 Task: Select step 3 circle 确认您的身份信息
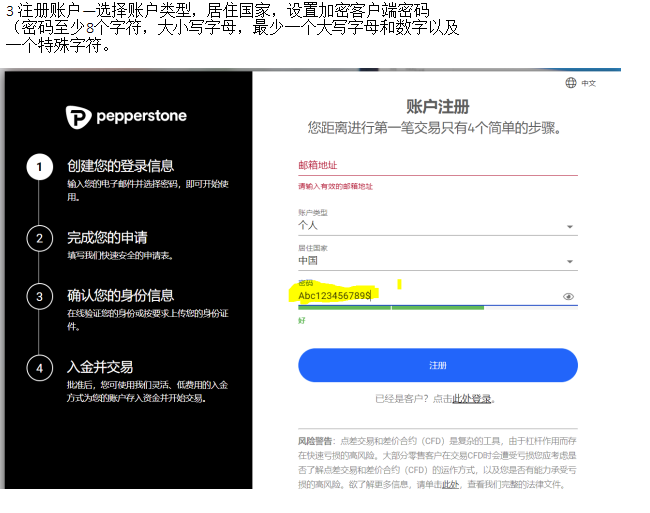pos(39,296)
